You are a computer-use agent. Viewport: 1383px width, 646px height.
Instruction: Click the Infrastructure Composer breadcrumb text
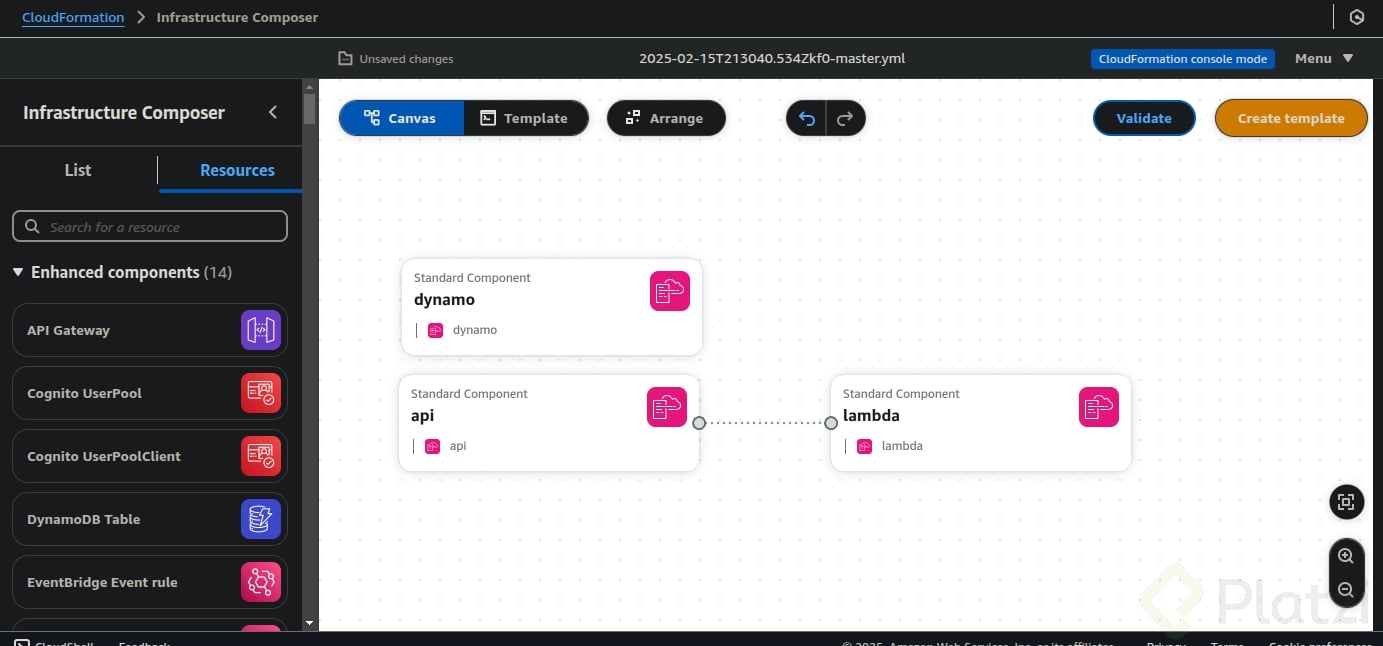point(237,17)
